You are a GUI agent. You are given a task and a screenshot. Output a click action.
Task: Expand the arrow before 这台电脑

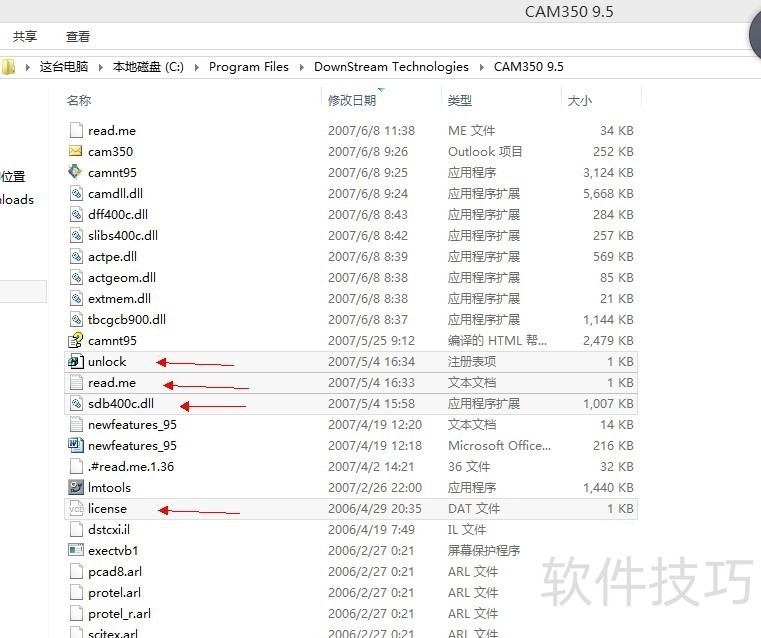coord(28,67)
